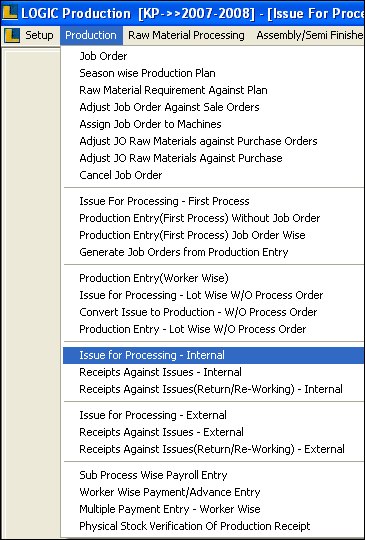Open the Assembly/Semi Finished menu
Image resolution: width=365 pixels, height=540 pixels.
[x=310, y=35]
